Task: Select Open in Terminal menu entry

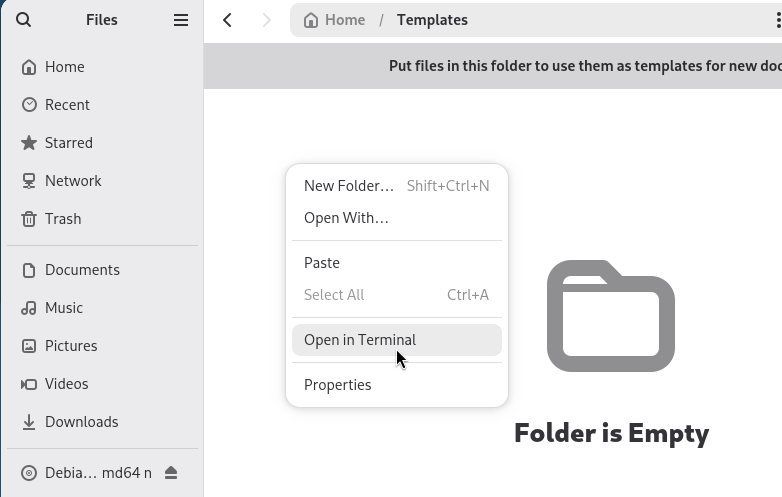Action: point(360,340)
